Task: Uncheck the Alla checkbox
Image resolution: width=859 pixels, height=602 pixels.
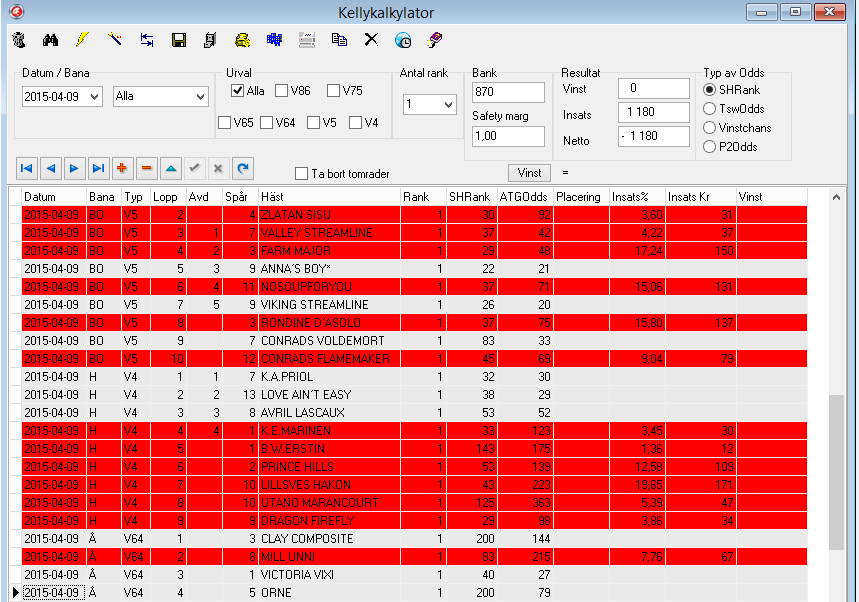Action: 237,91
